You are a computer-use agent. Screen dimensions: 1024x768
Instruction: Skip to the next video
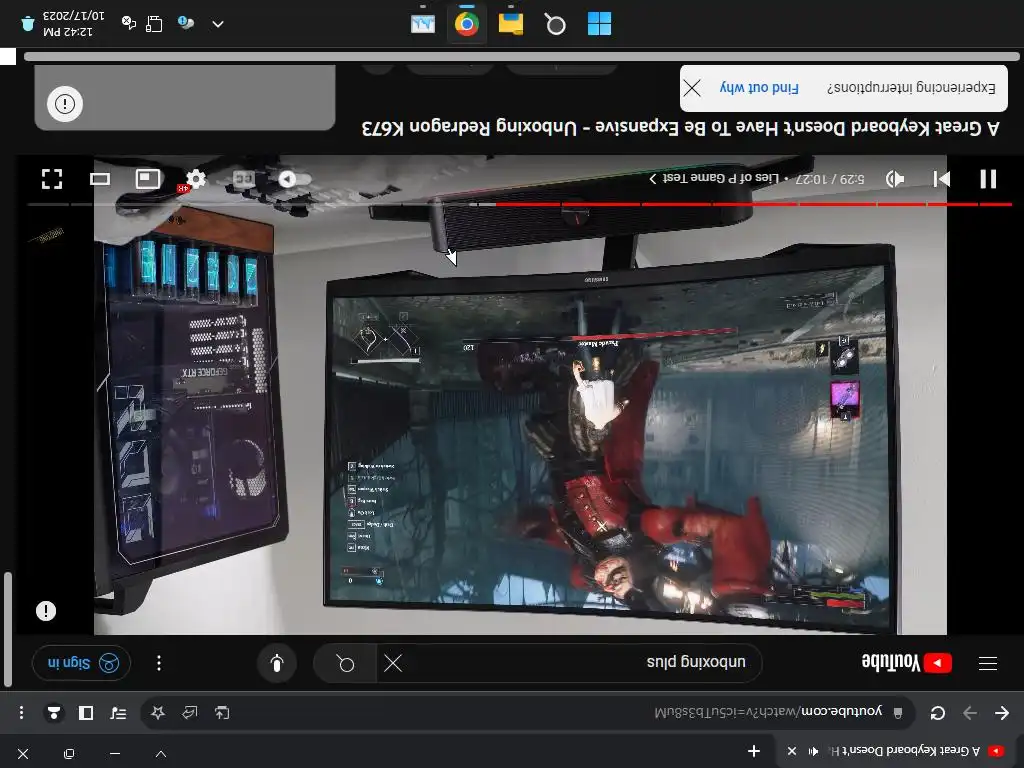(x=941, y=179)
